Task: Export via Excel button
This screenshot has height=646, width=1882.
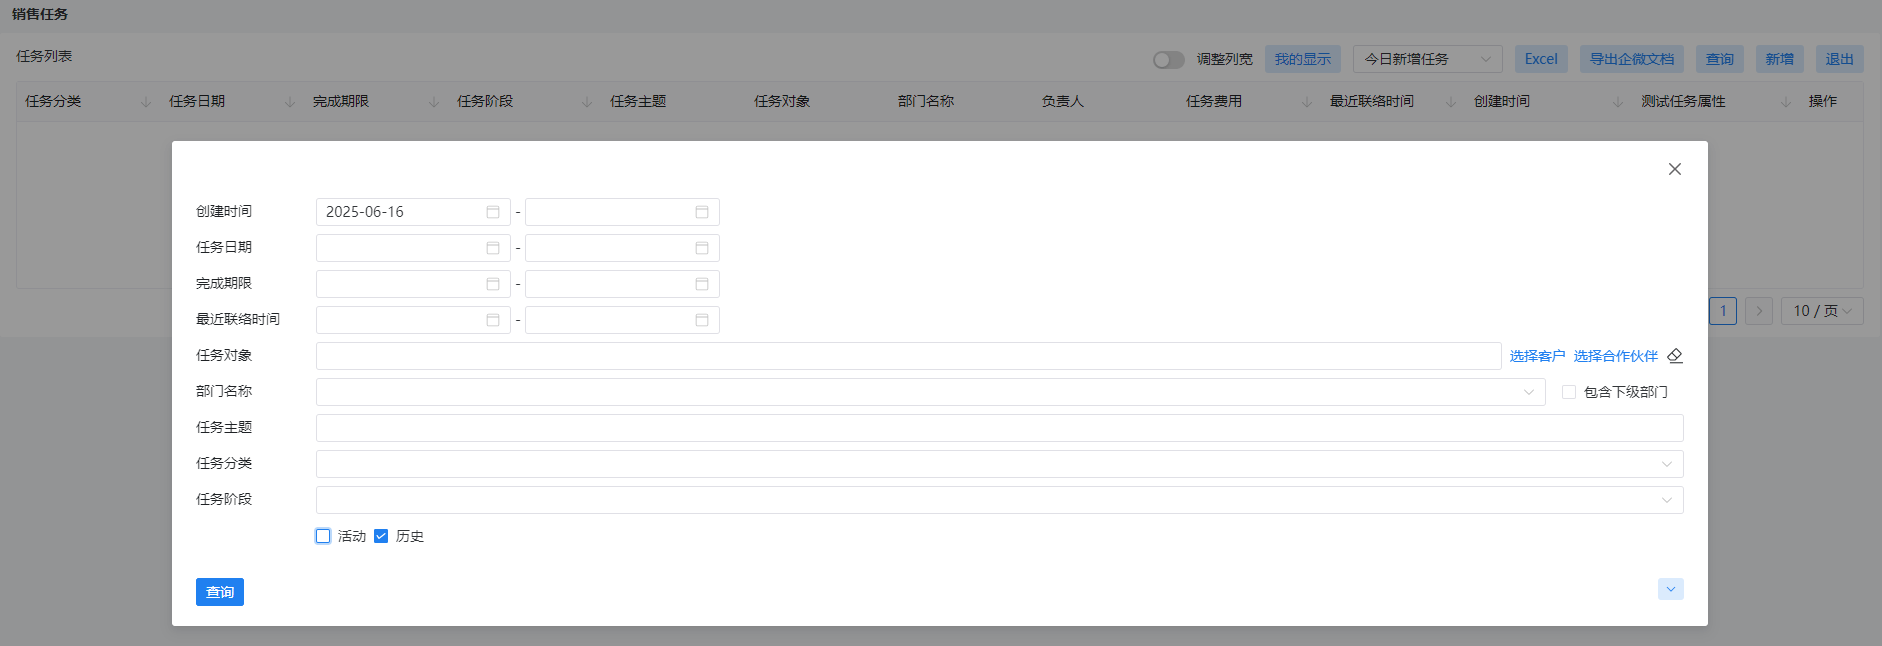Action: [x=1541, y=59]
